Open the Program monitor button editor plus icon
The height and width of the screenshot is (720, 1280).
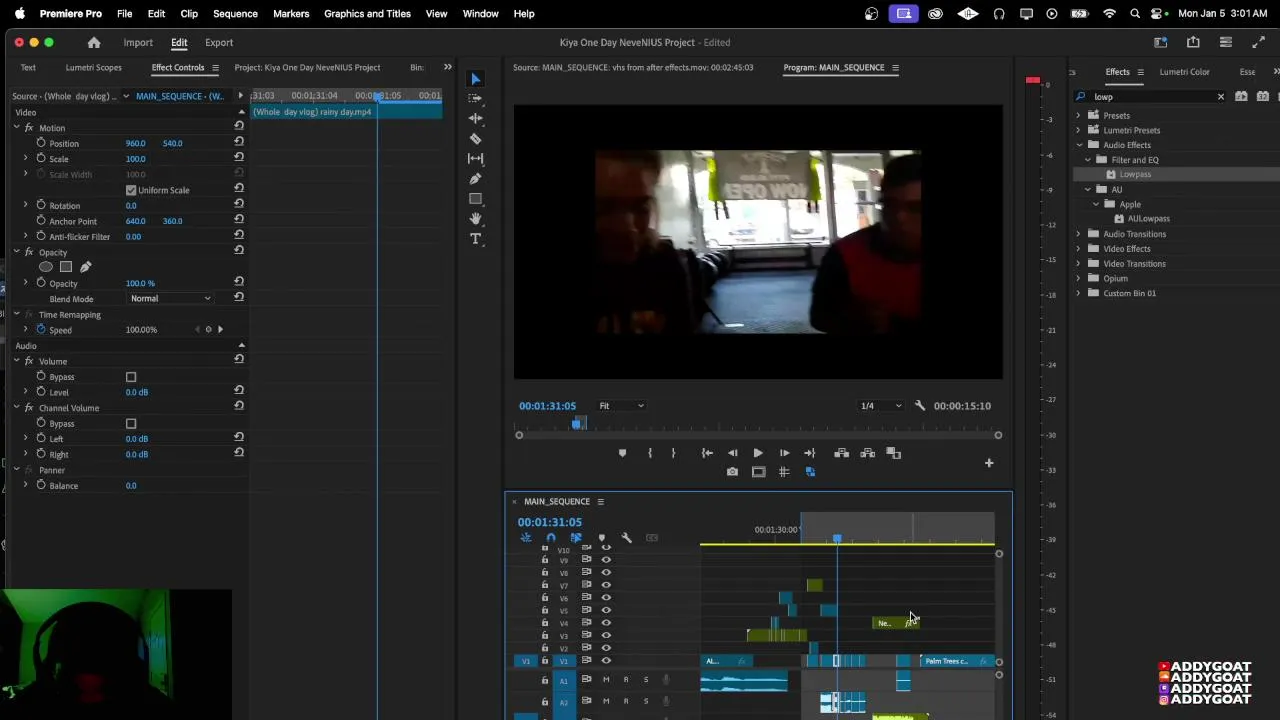point(989,463)
